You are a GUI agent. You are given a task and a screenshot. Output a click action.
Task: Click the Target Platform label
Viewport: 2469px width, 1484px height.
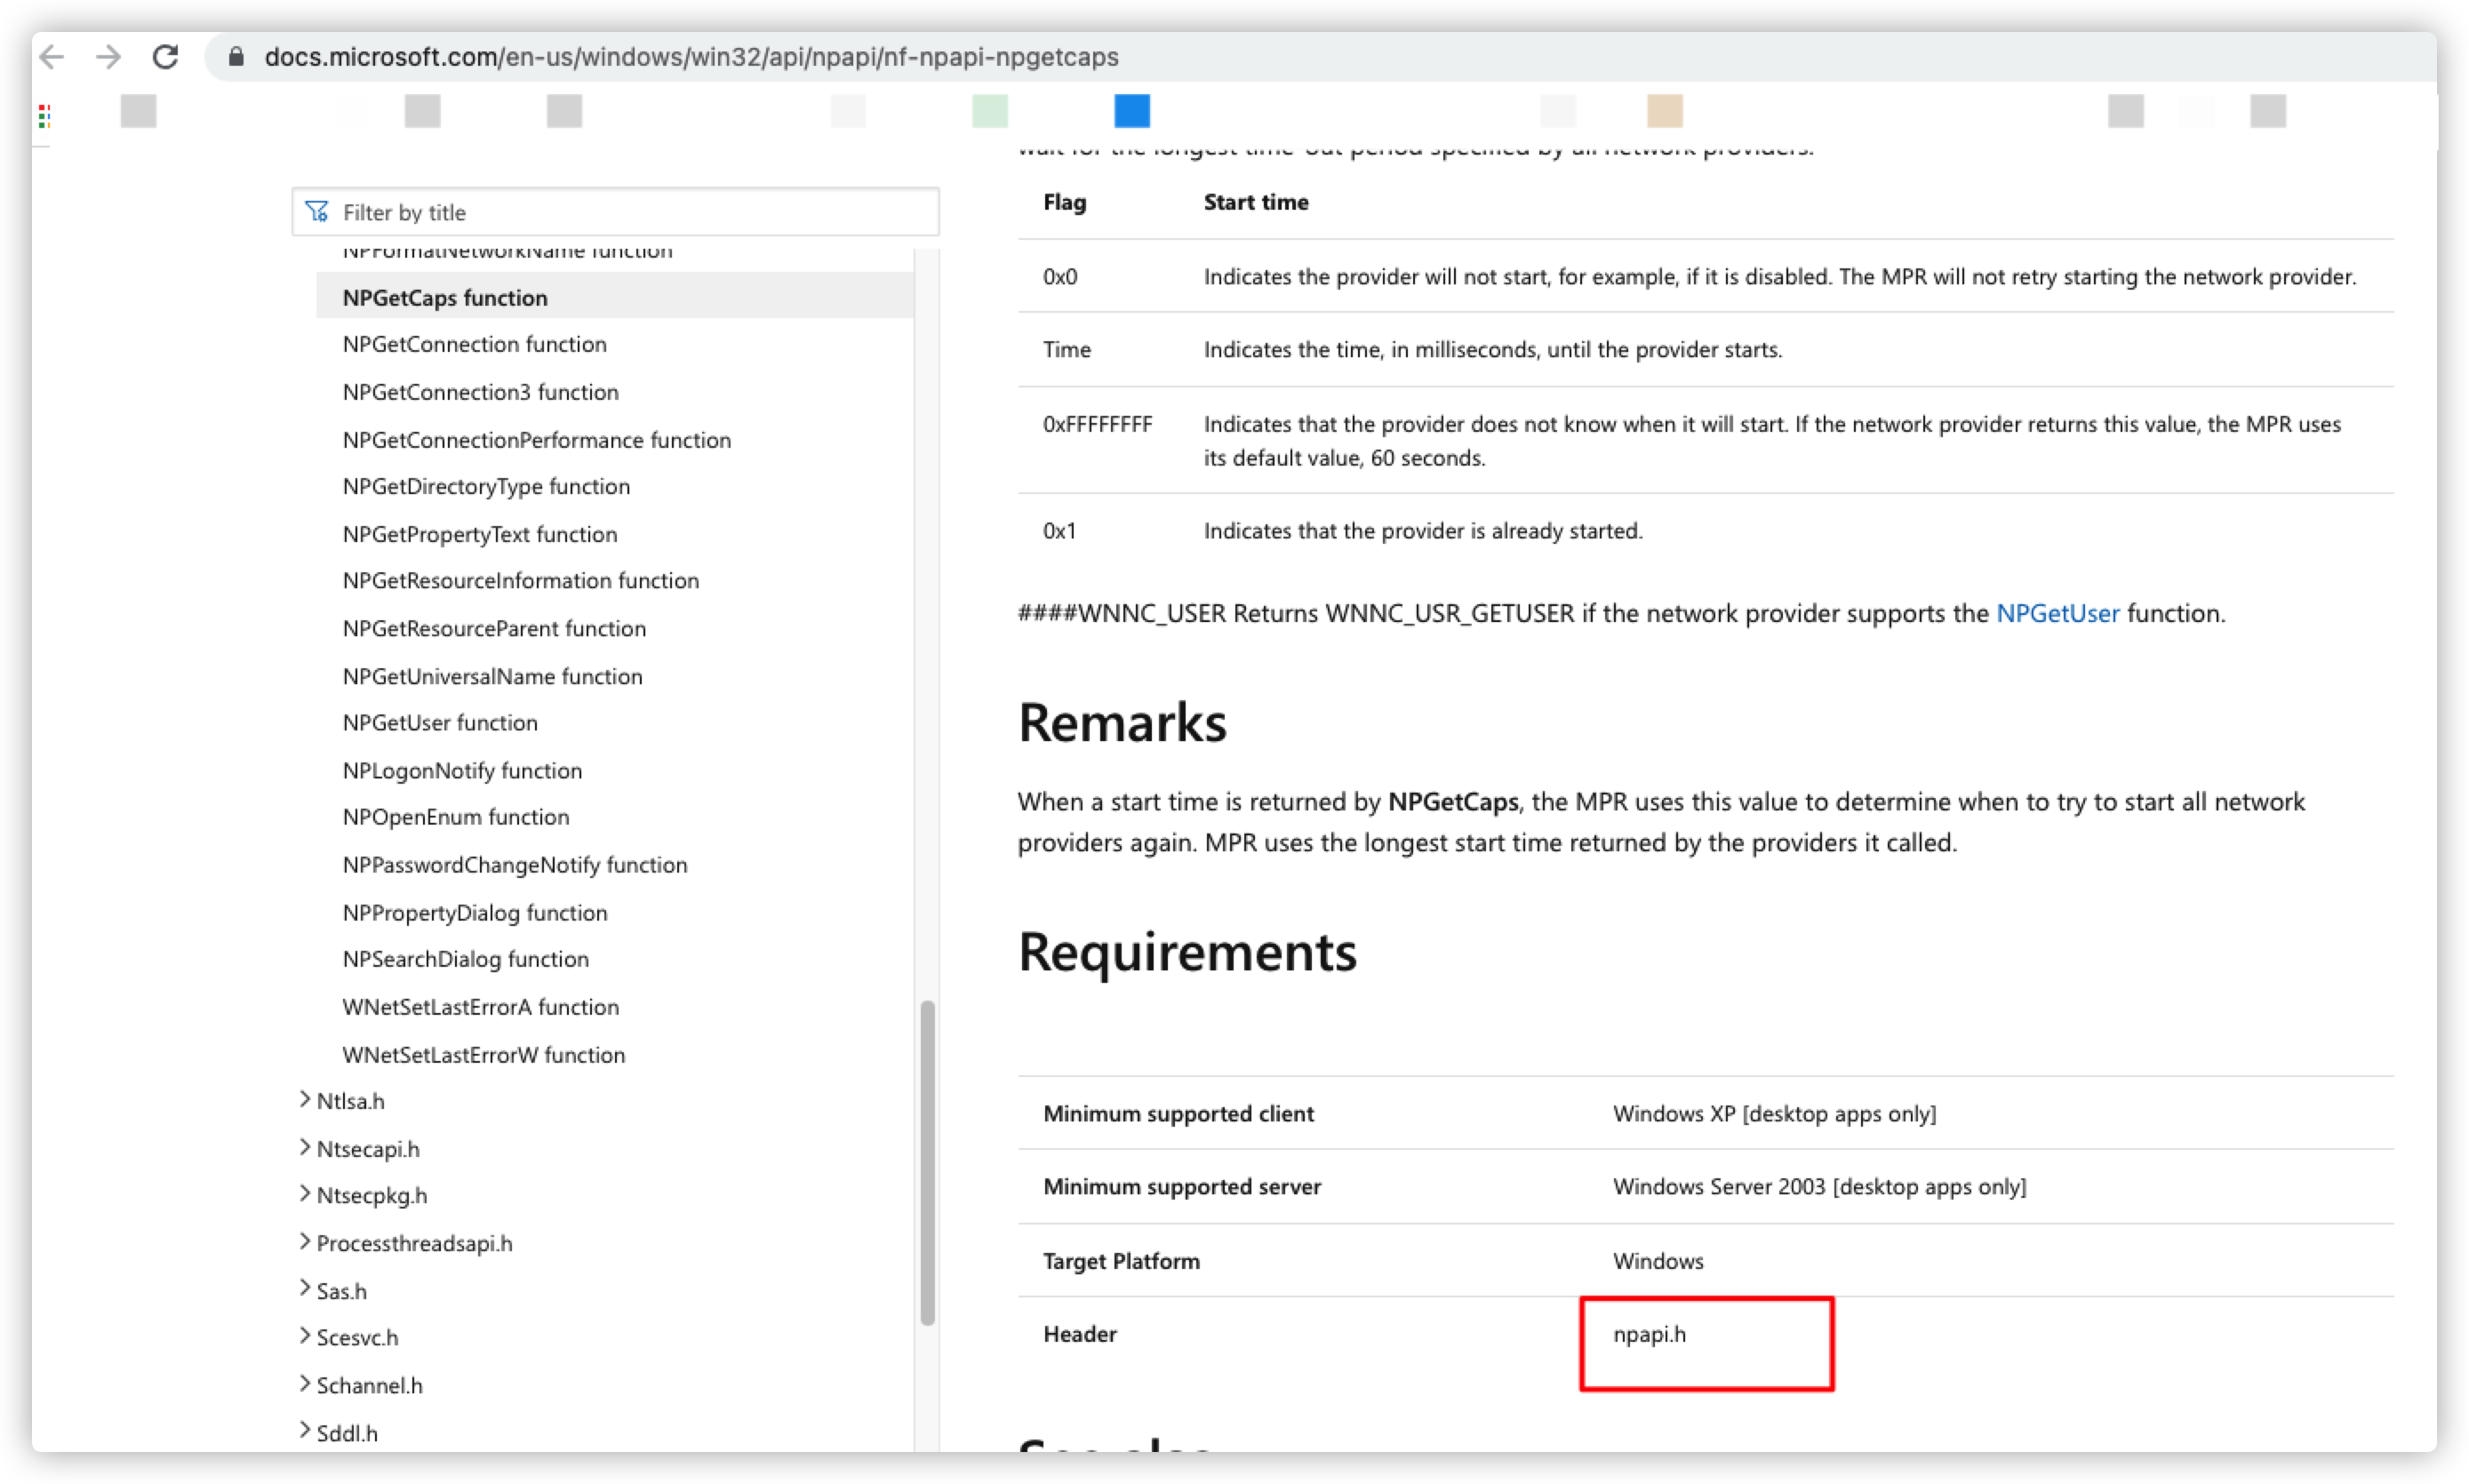click(1120, 1260)
